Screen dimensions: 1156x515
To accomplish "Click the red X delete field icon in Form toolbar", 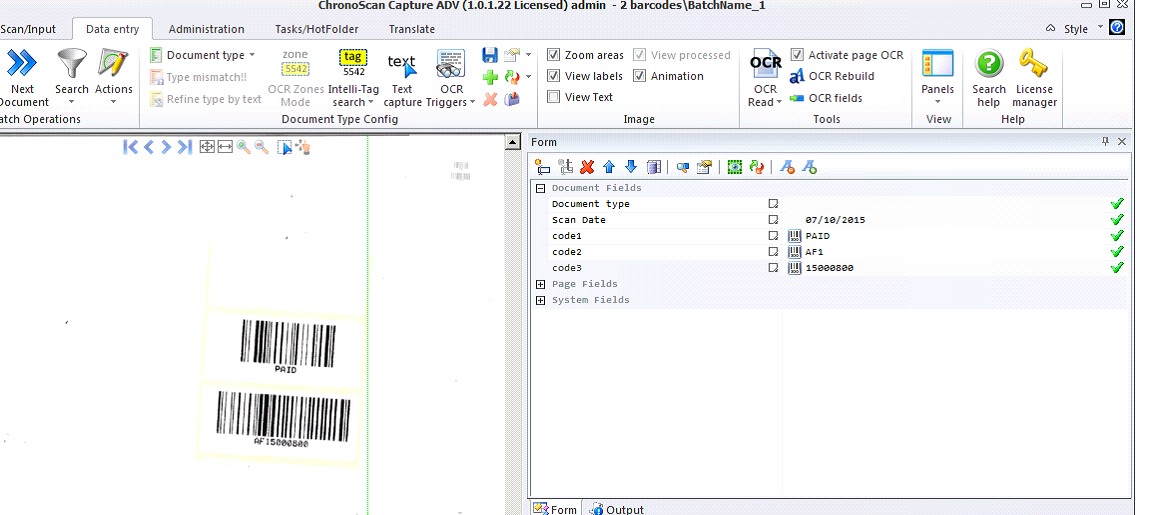I will pos(587,168).
